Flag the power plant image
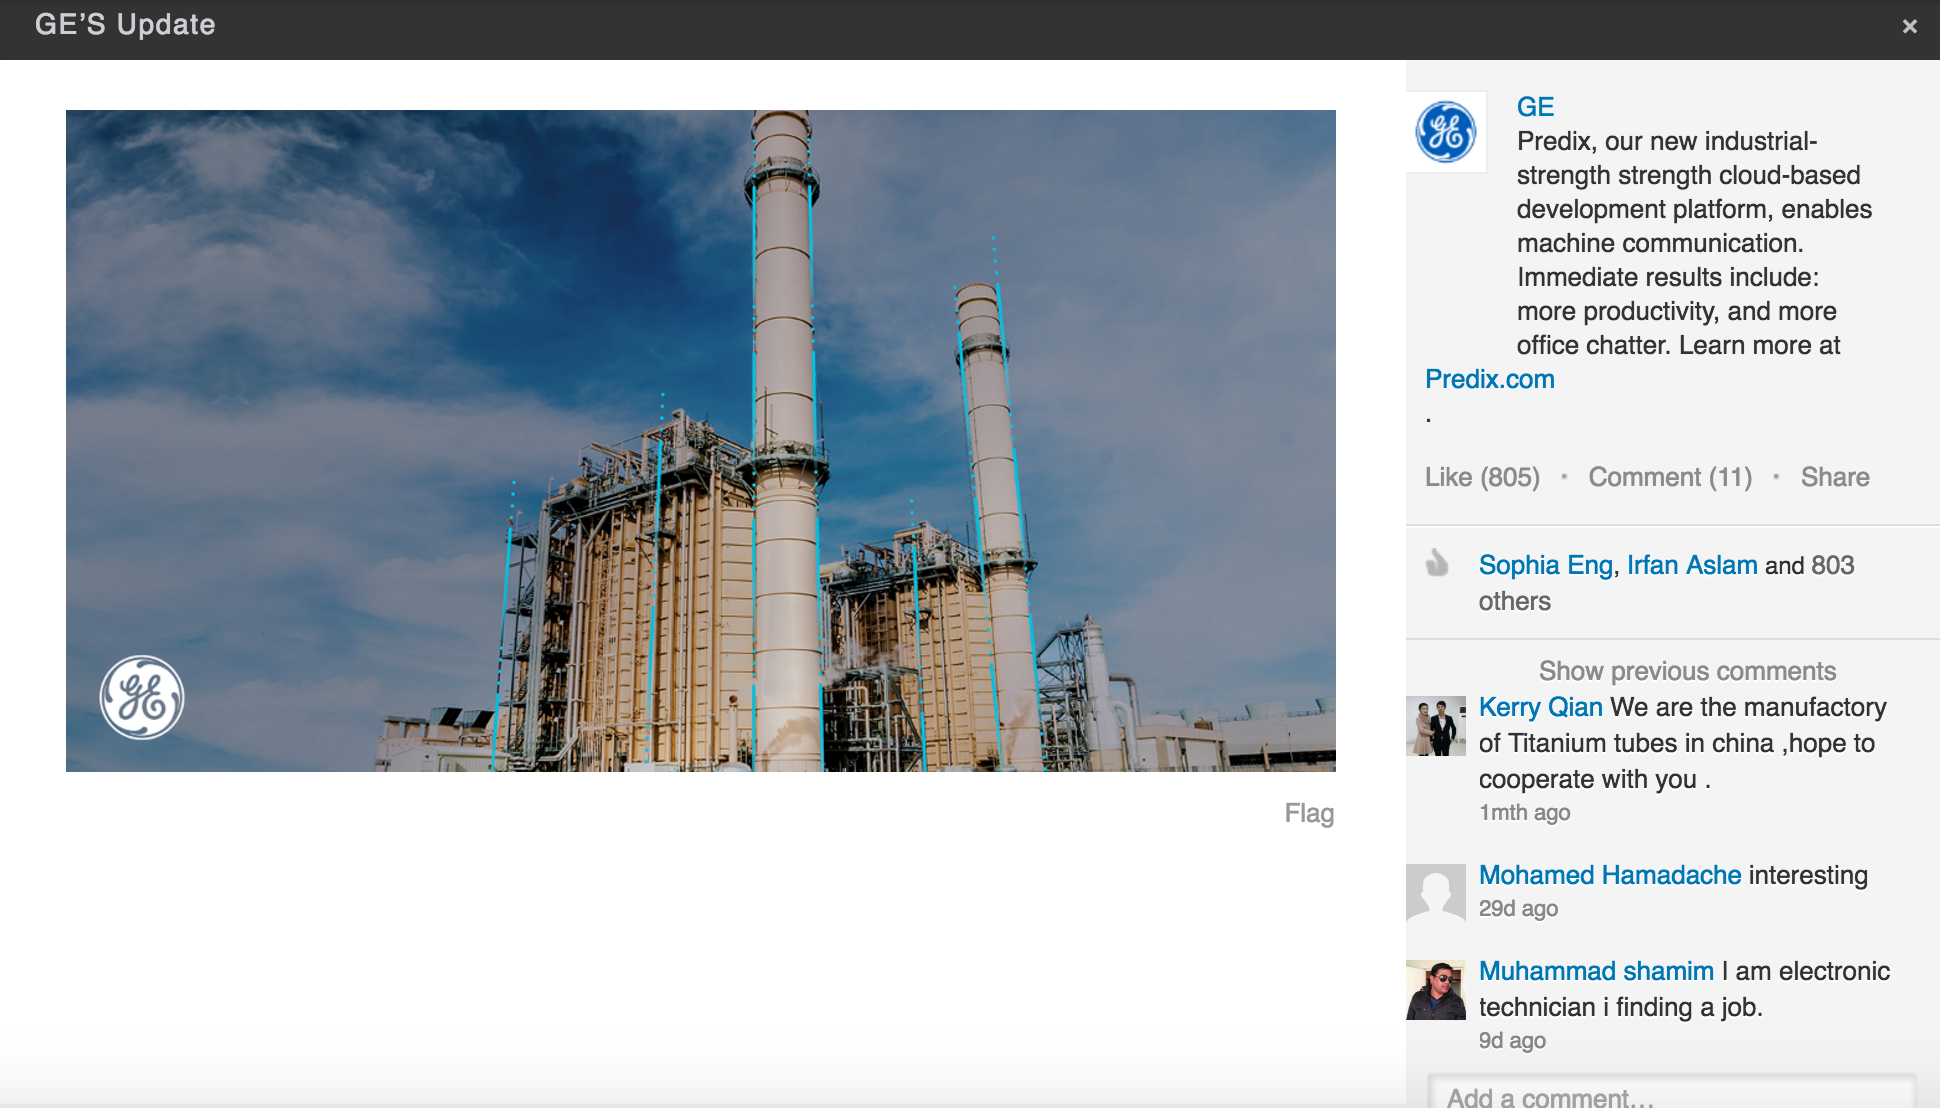 click(x=1309, y=813)
